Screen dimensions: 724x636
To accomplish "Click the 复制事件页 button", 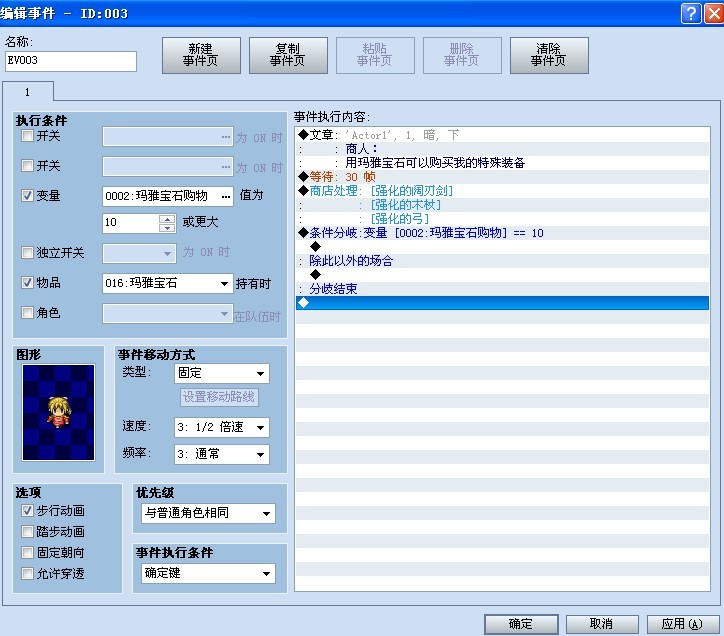I will (288, 55).
